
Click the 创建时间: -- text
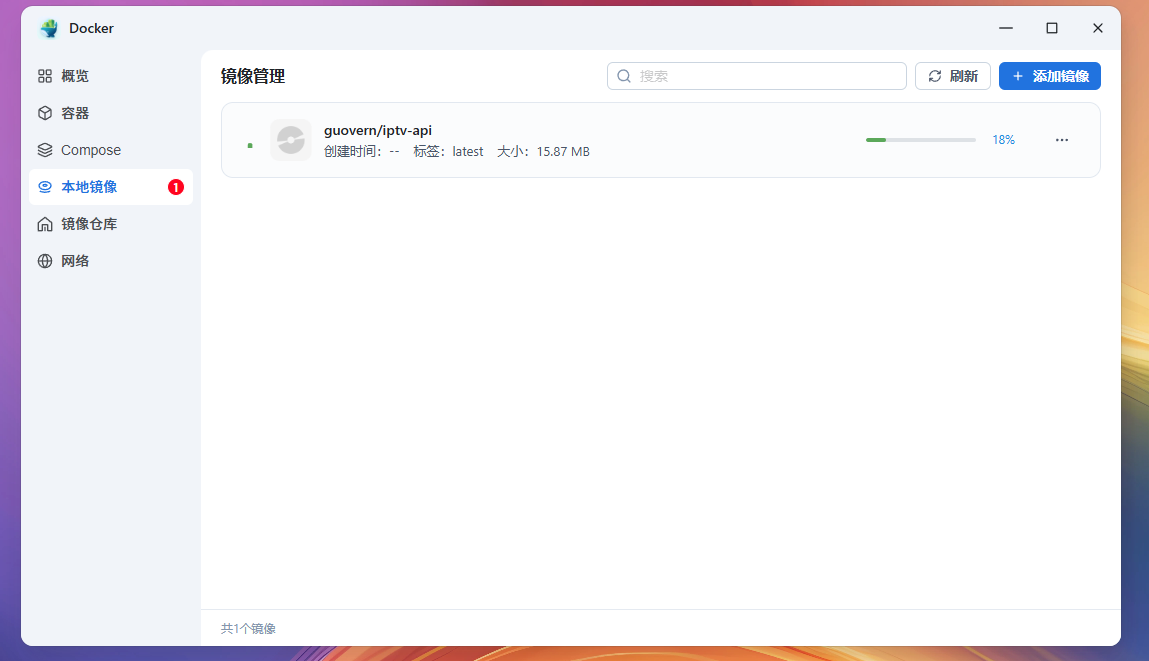pos(362,152)
